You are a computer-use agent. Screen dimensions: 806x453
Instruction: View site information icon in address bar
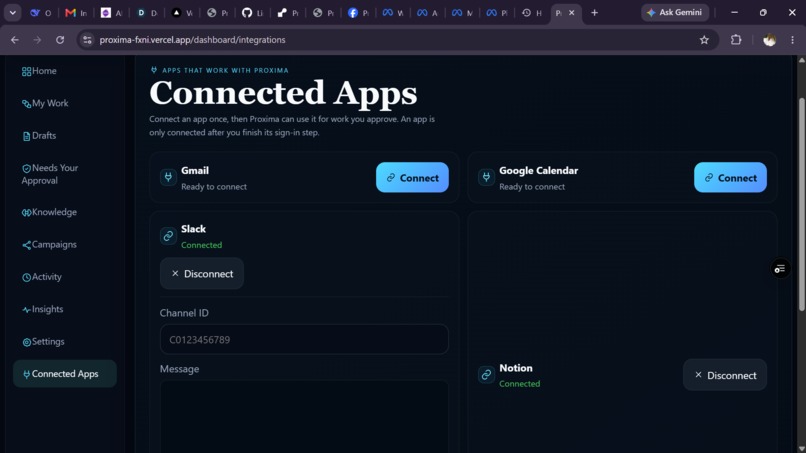[x=87, y=40]
